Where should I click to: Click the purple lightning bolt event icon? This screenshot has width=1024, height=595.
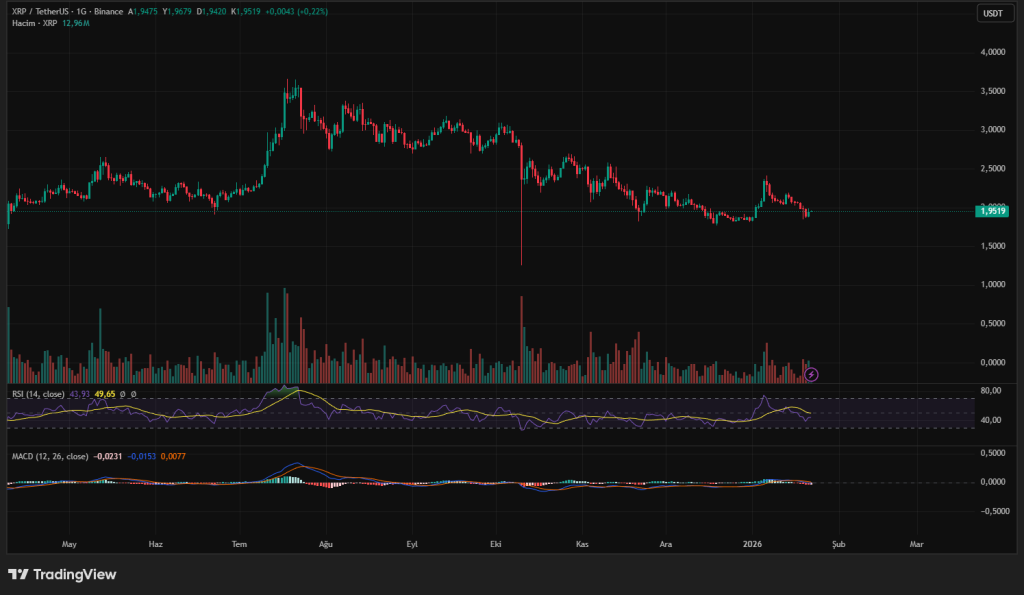[x=812, y=374]
